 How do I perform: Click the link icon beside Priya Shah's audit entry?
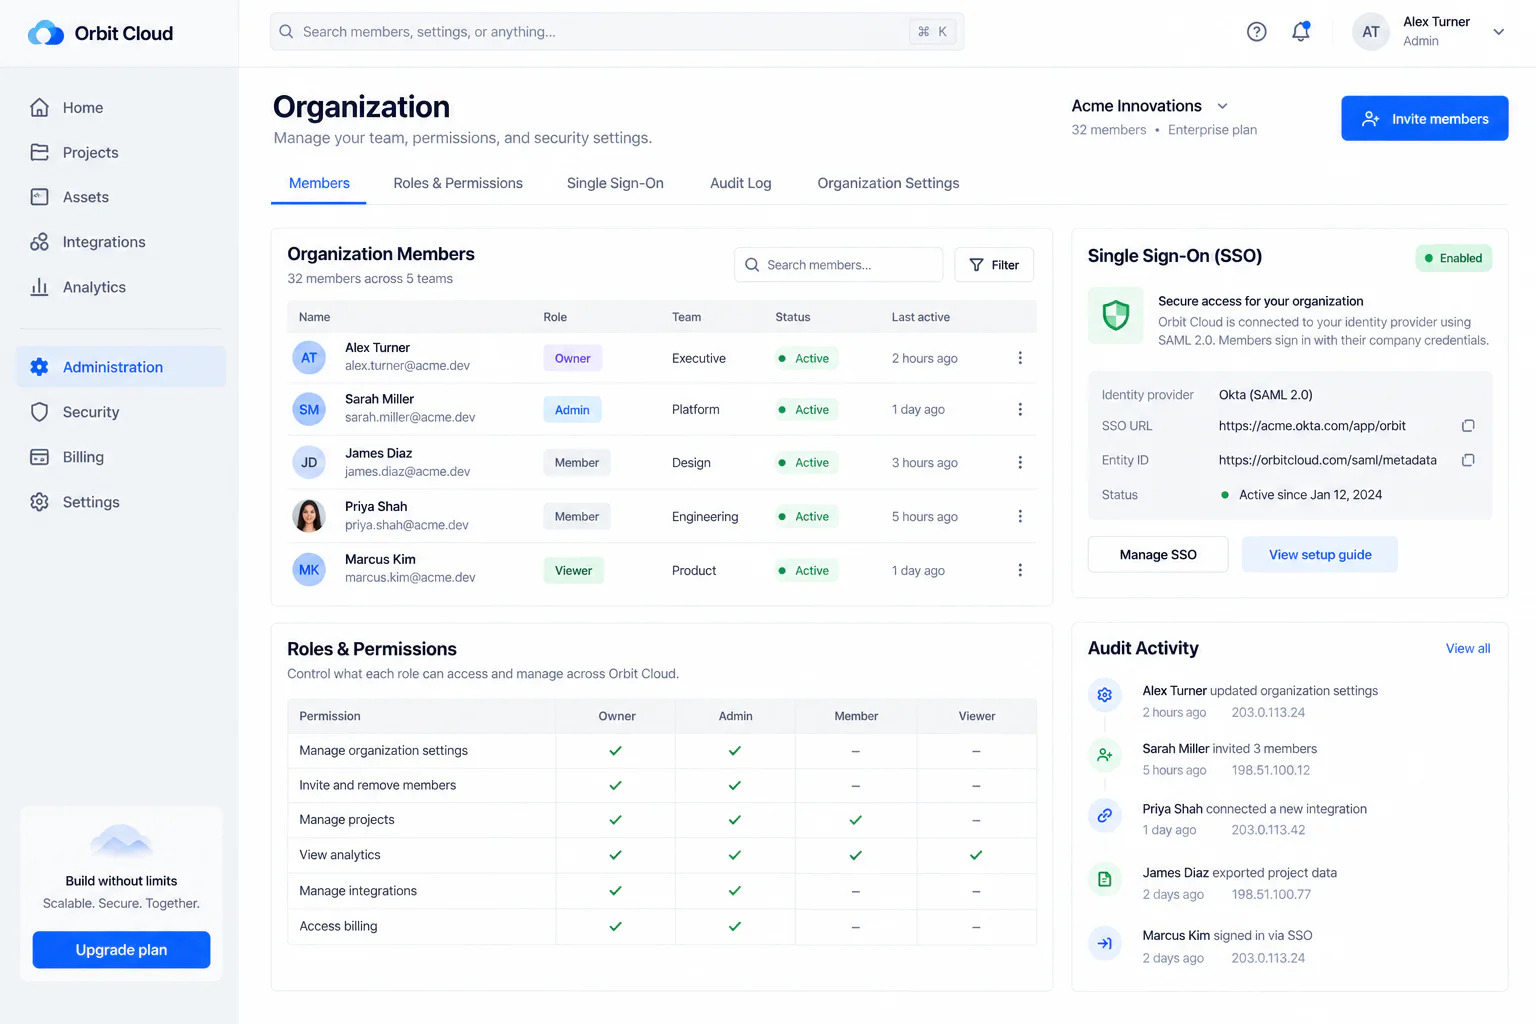coord(1105,815)
